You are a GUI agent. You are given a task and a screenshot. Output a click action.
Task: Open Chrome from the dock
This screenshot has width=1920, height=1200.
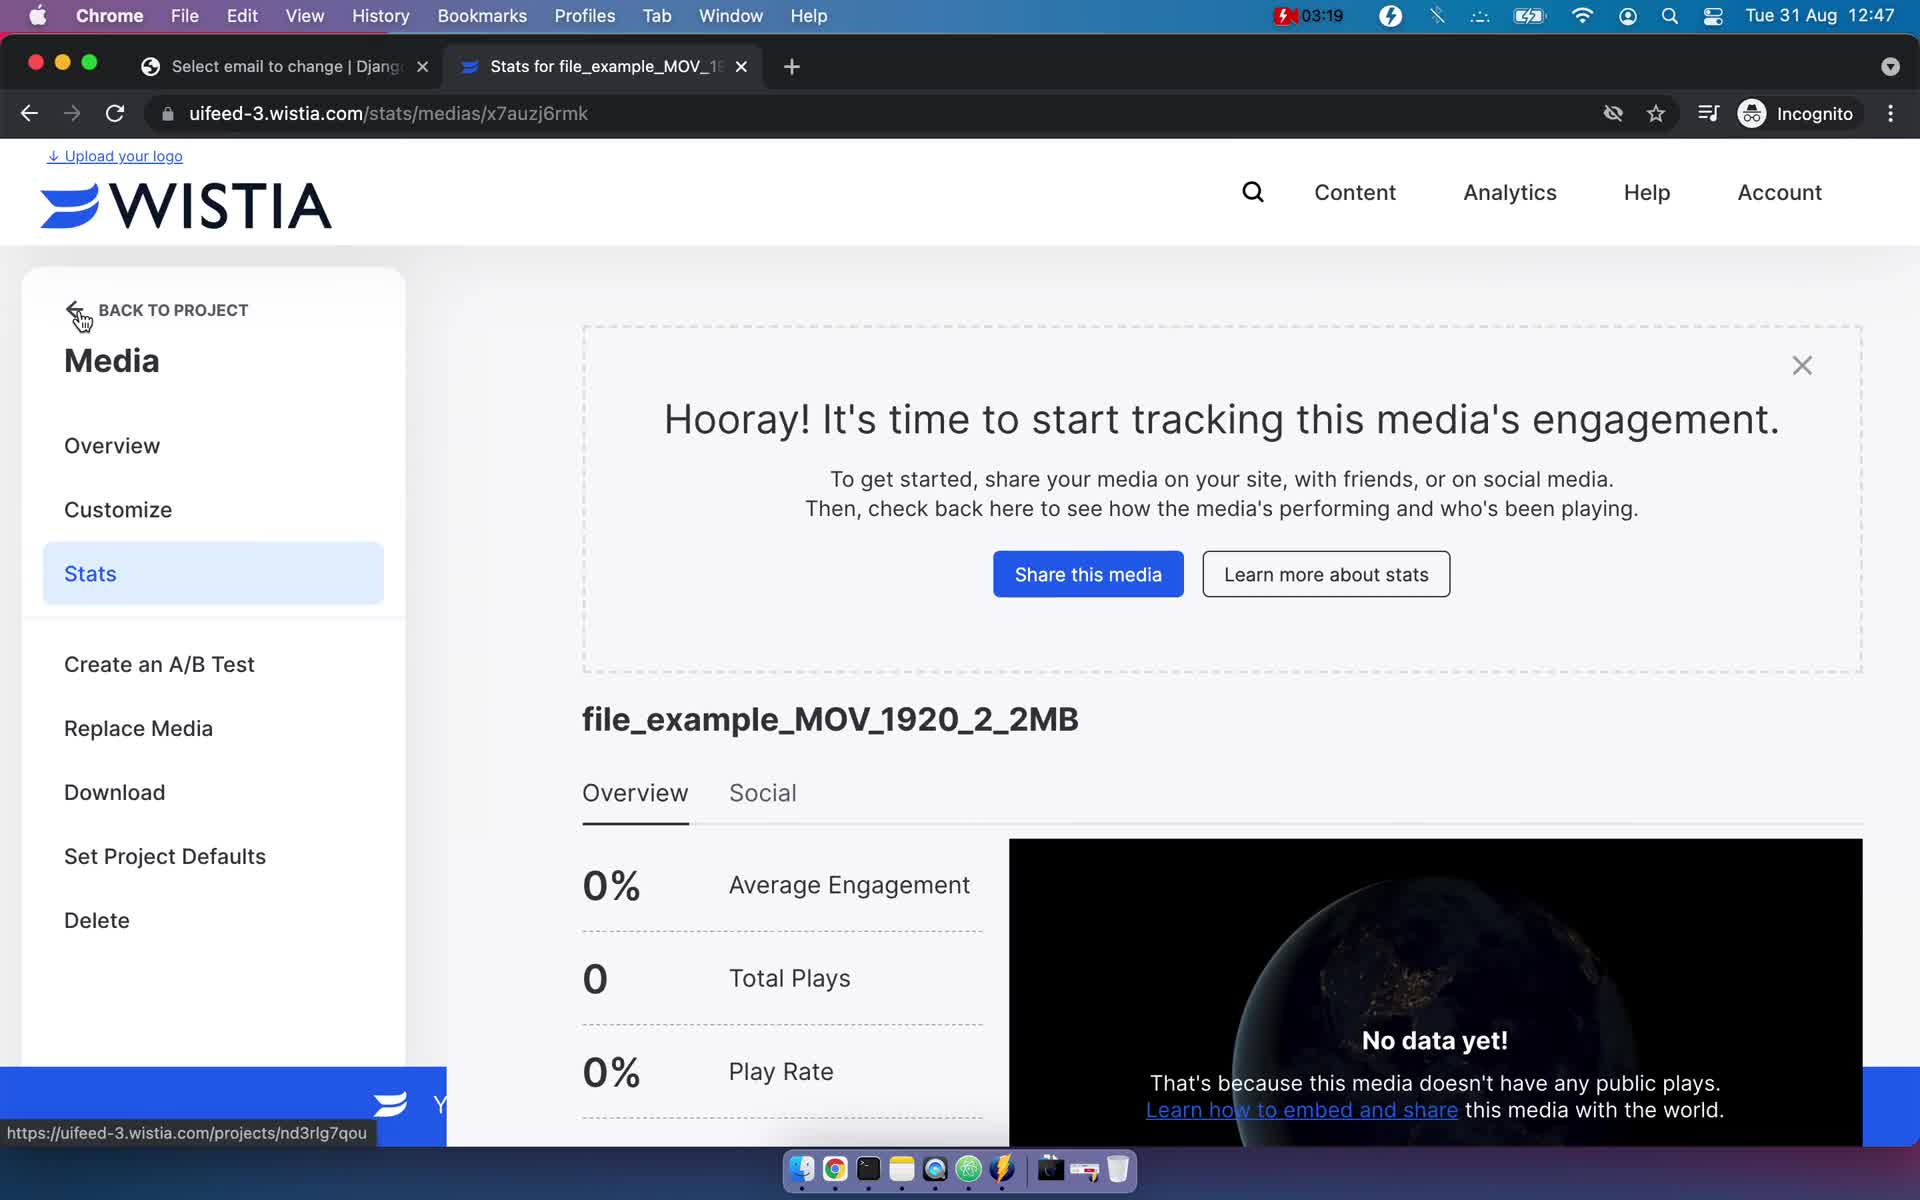[x=835, y=1169]
